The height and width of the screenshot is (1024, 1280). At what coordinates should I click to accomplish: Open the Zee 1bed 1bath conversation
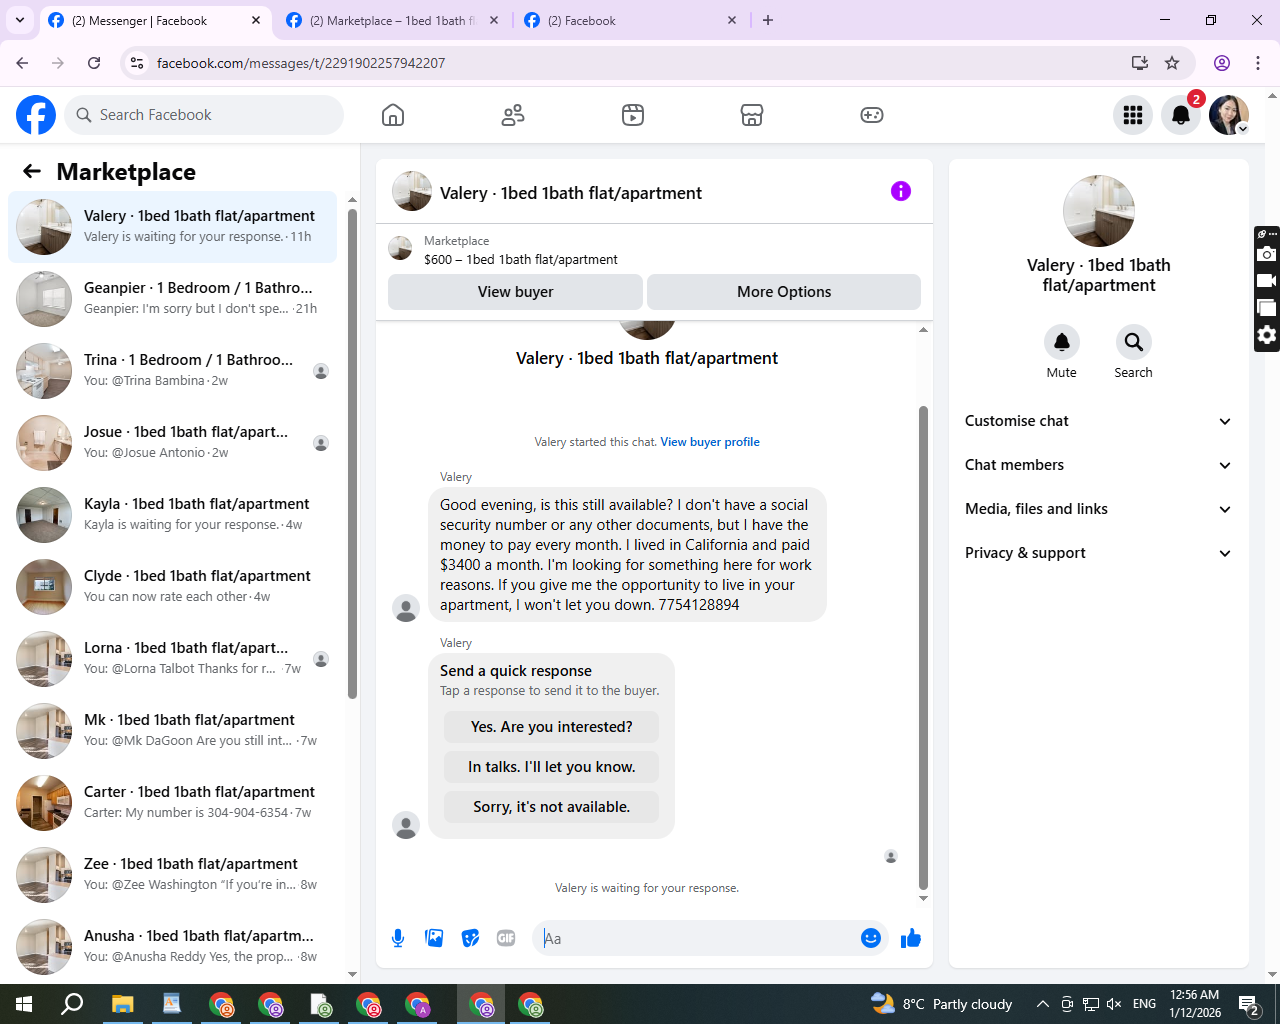point(173,875)
